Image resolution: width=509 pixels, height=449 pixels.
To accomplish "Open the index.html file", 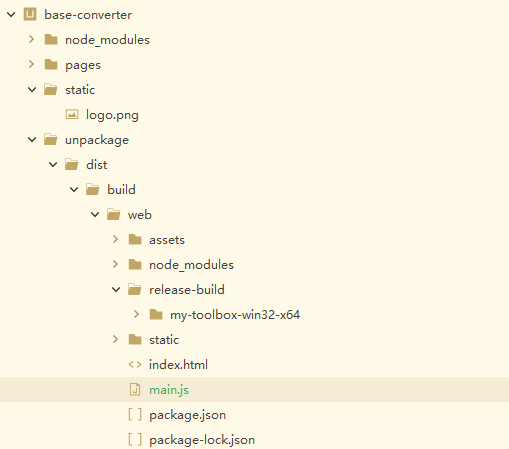I will coord(178,365).
